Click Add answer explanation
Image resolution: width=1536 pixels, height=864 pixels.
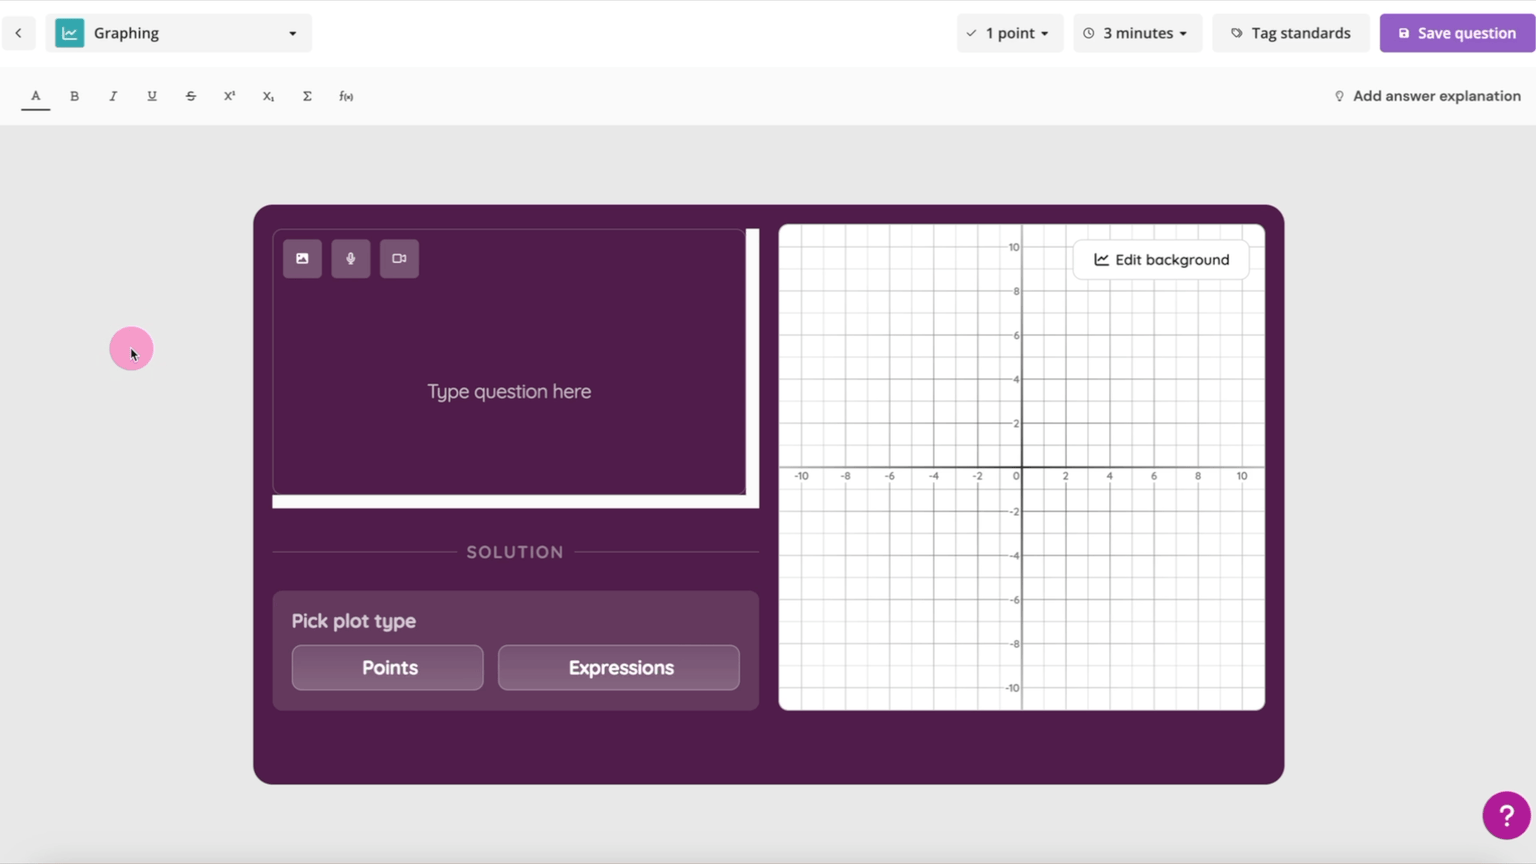1427,96
